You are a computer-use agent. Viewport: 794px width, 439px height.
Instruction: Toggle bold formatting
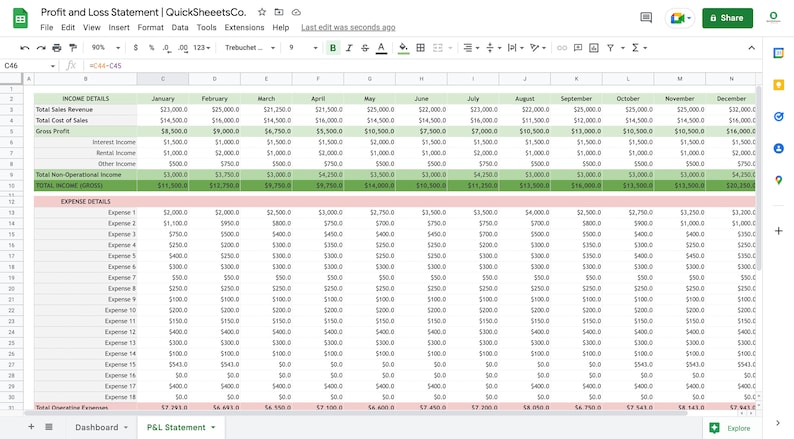pyautogui.click(x=333, y=48)
